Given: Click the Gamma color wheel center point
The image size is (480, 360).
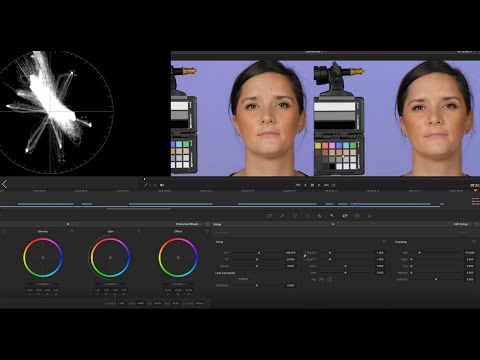Looking at the screenshot, I should [x=43, y=257].
